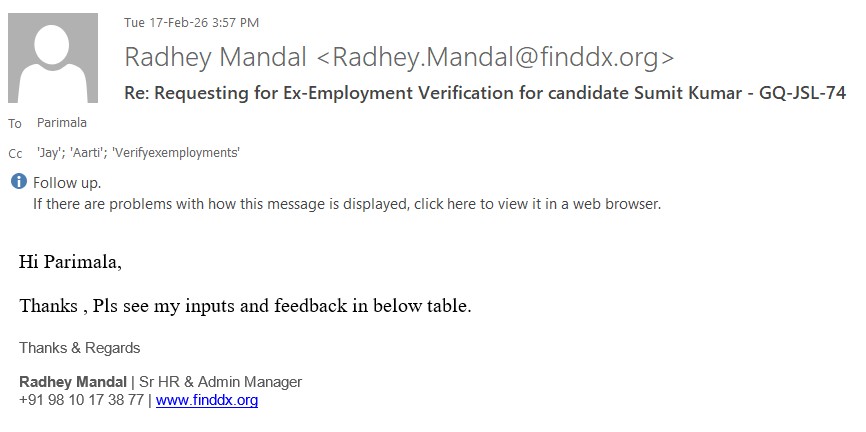866x432 pixels.
Task: Click the Follow up flag text
Action: tap(67, 183)
